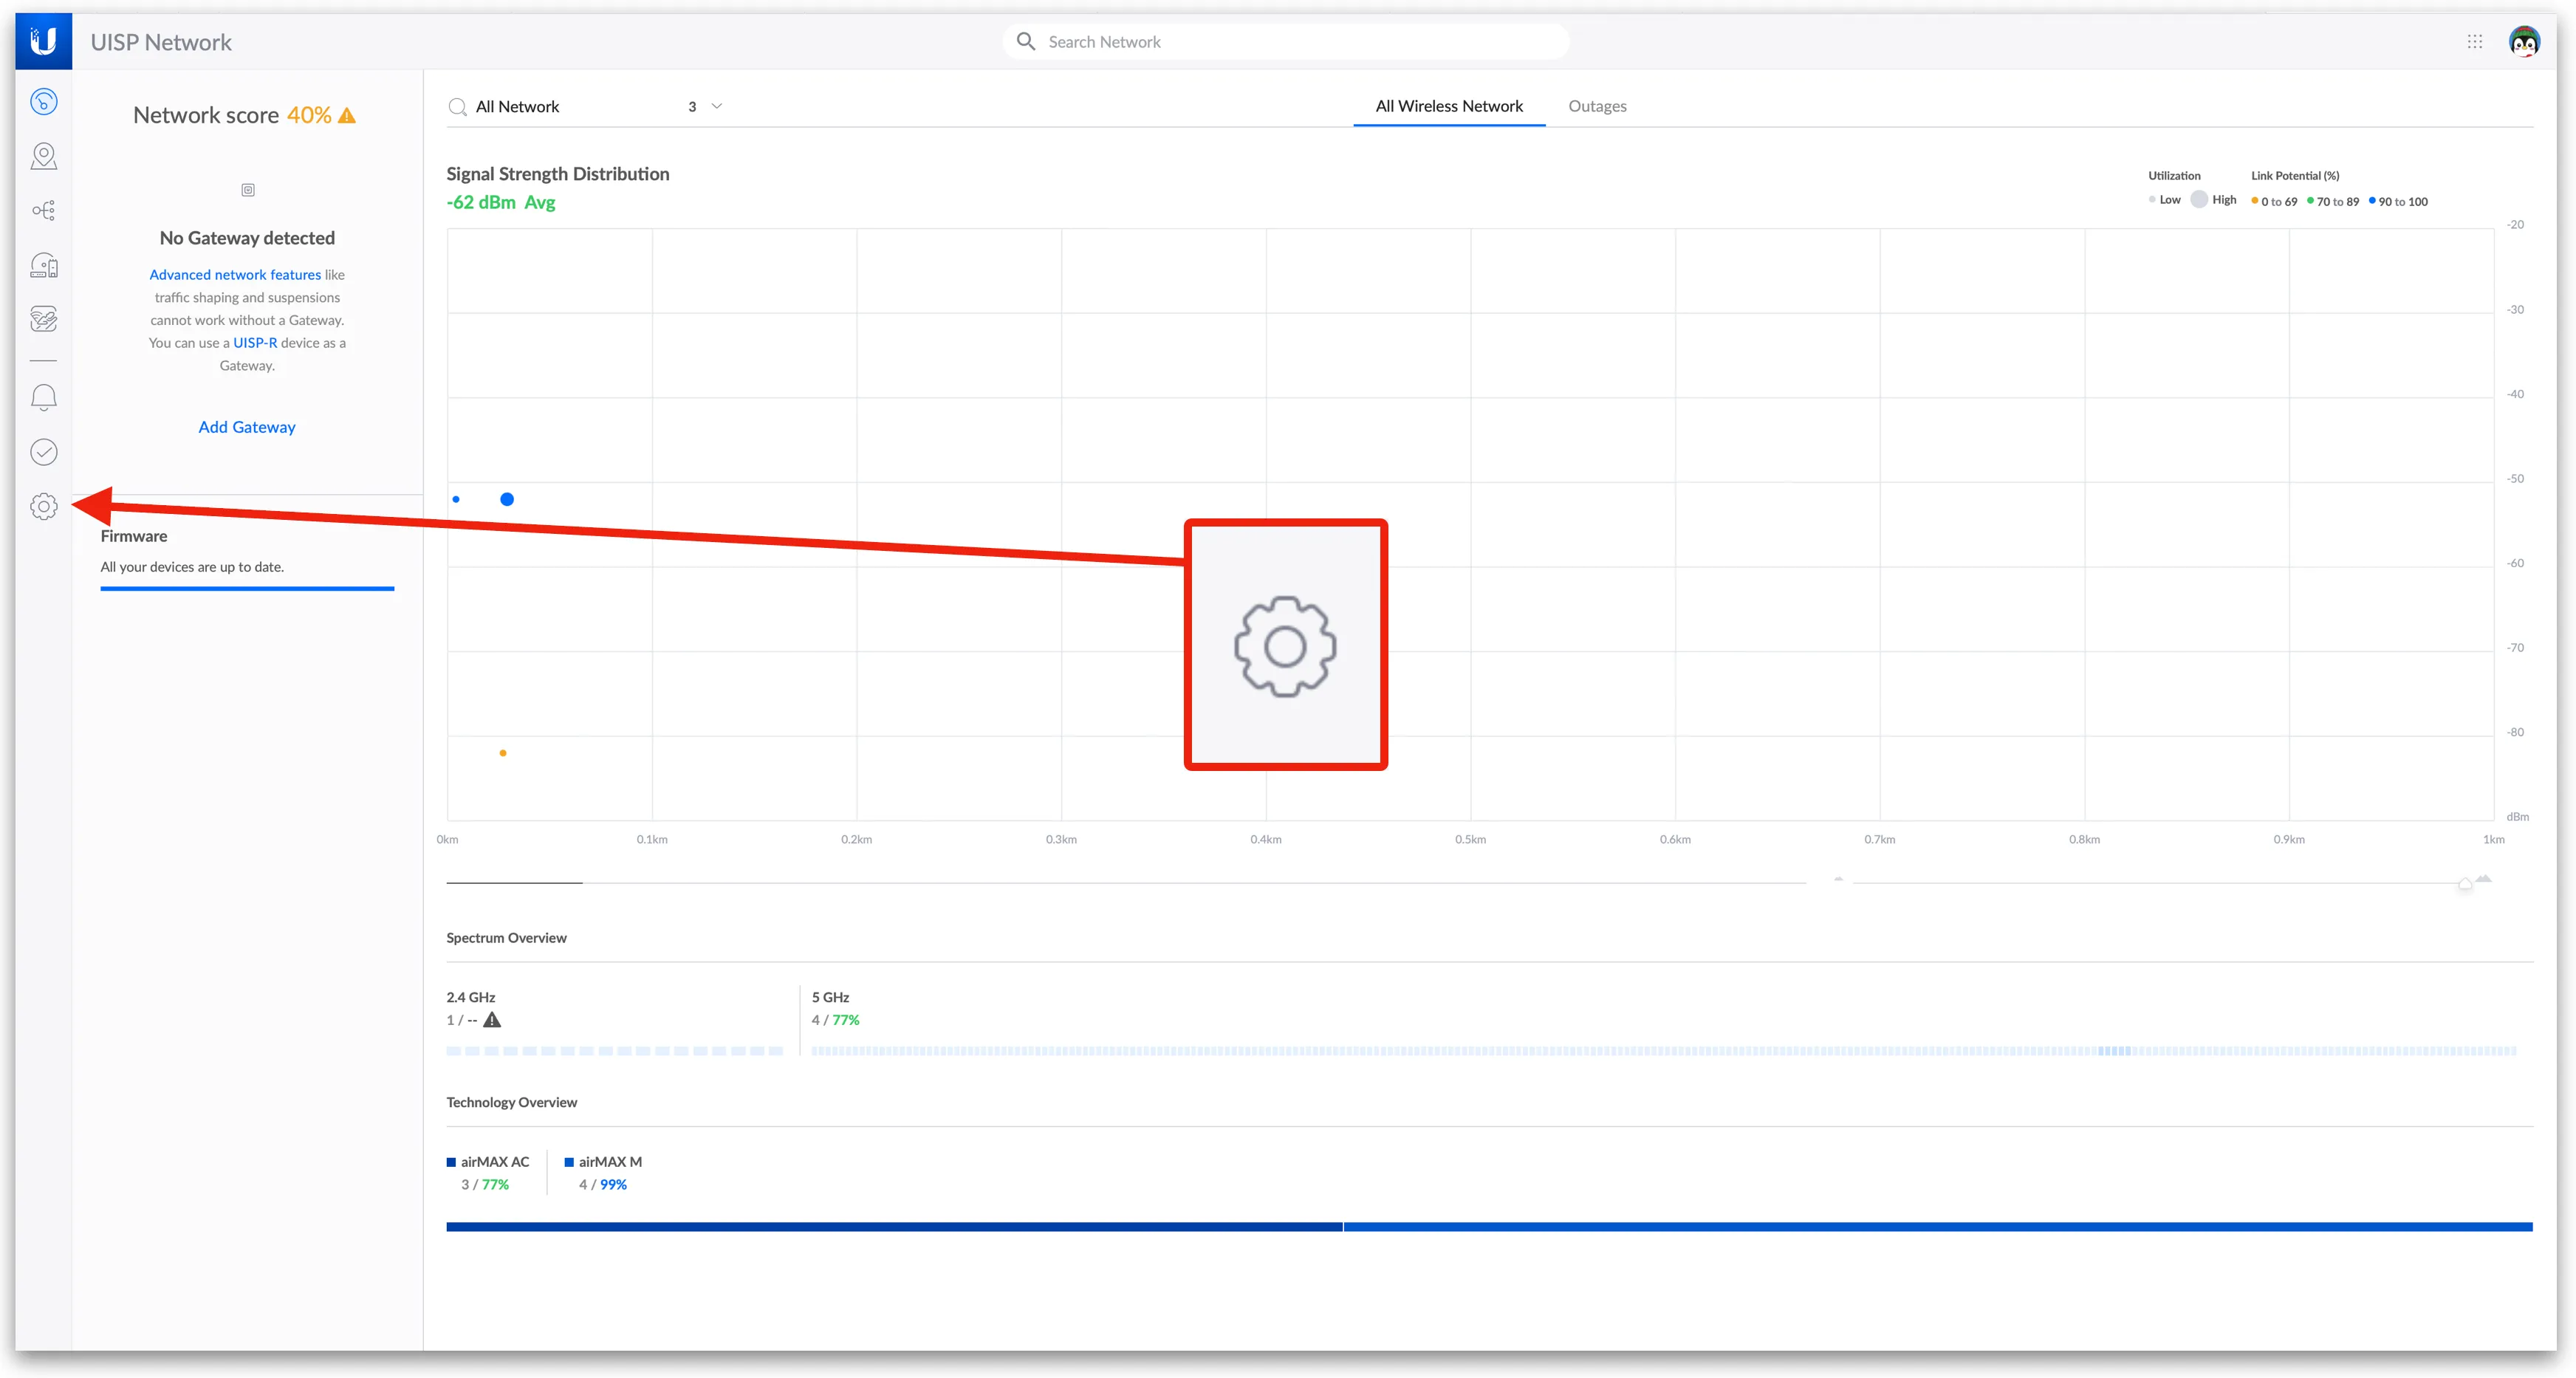Expand the All Network dropdown chevron
This screenshot has width=2576, height=1378.
pos(716,106)
